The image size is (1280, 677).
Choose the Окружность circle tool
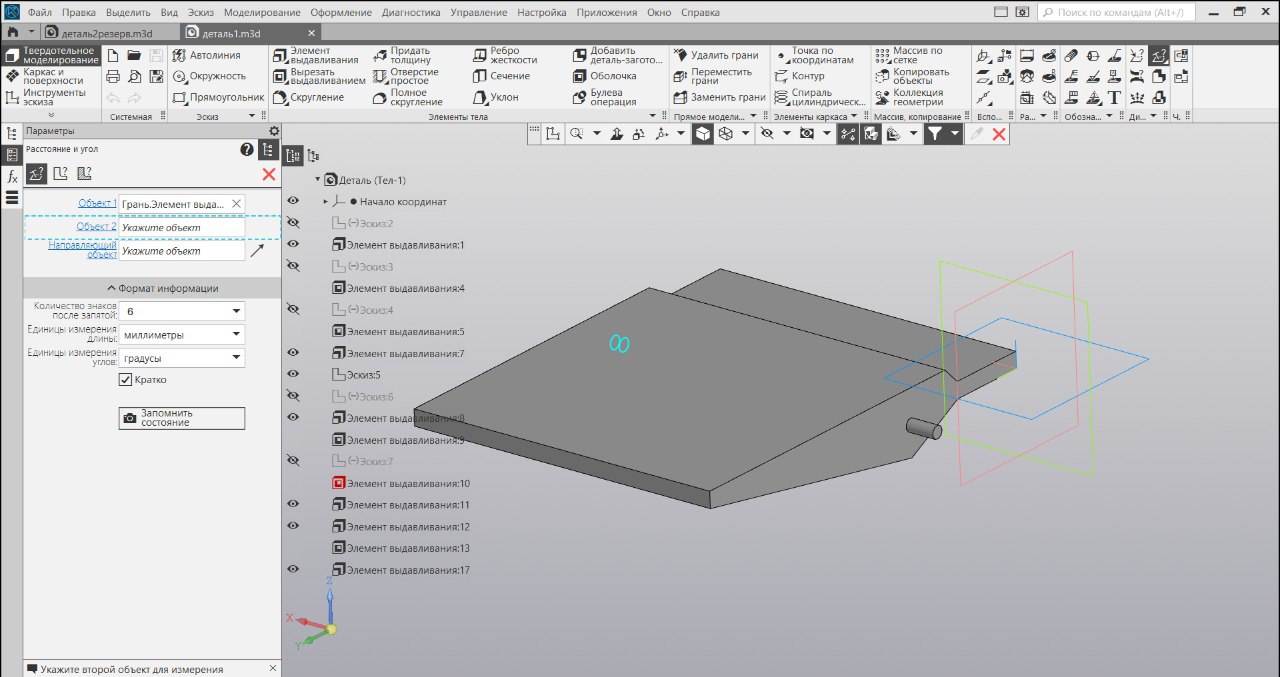209,76
